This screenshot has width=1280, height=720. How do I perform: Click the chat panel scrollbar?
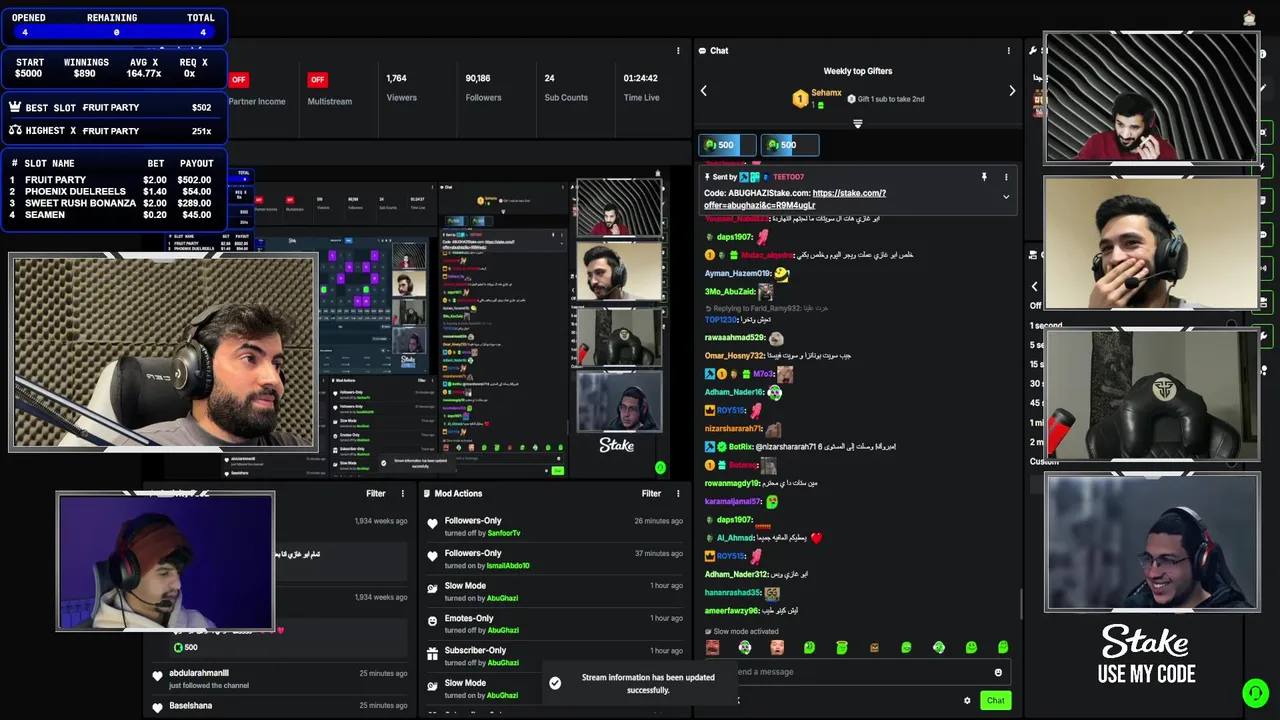click(1021, 606)
